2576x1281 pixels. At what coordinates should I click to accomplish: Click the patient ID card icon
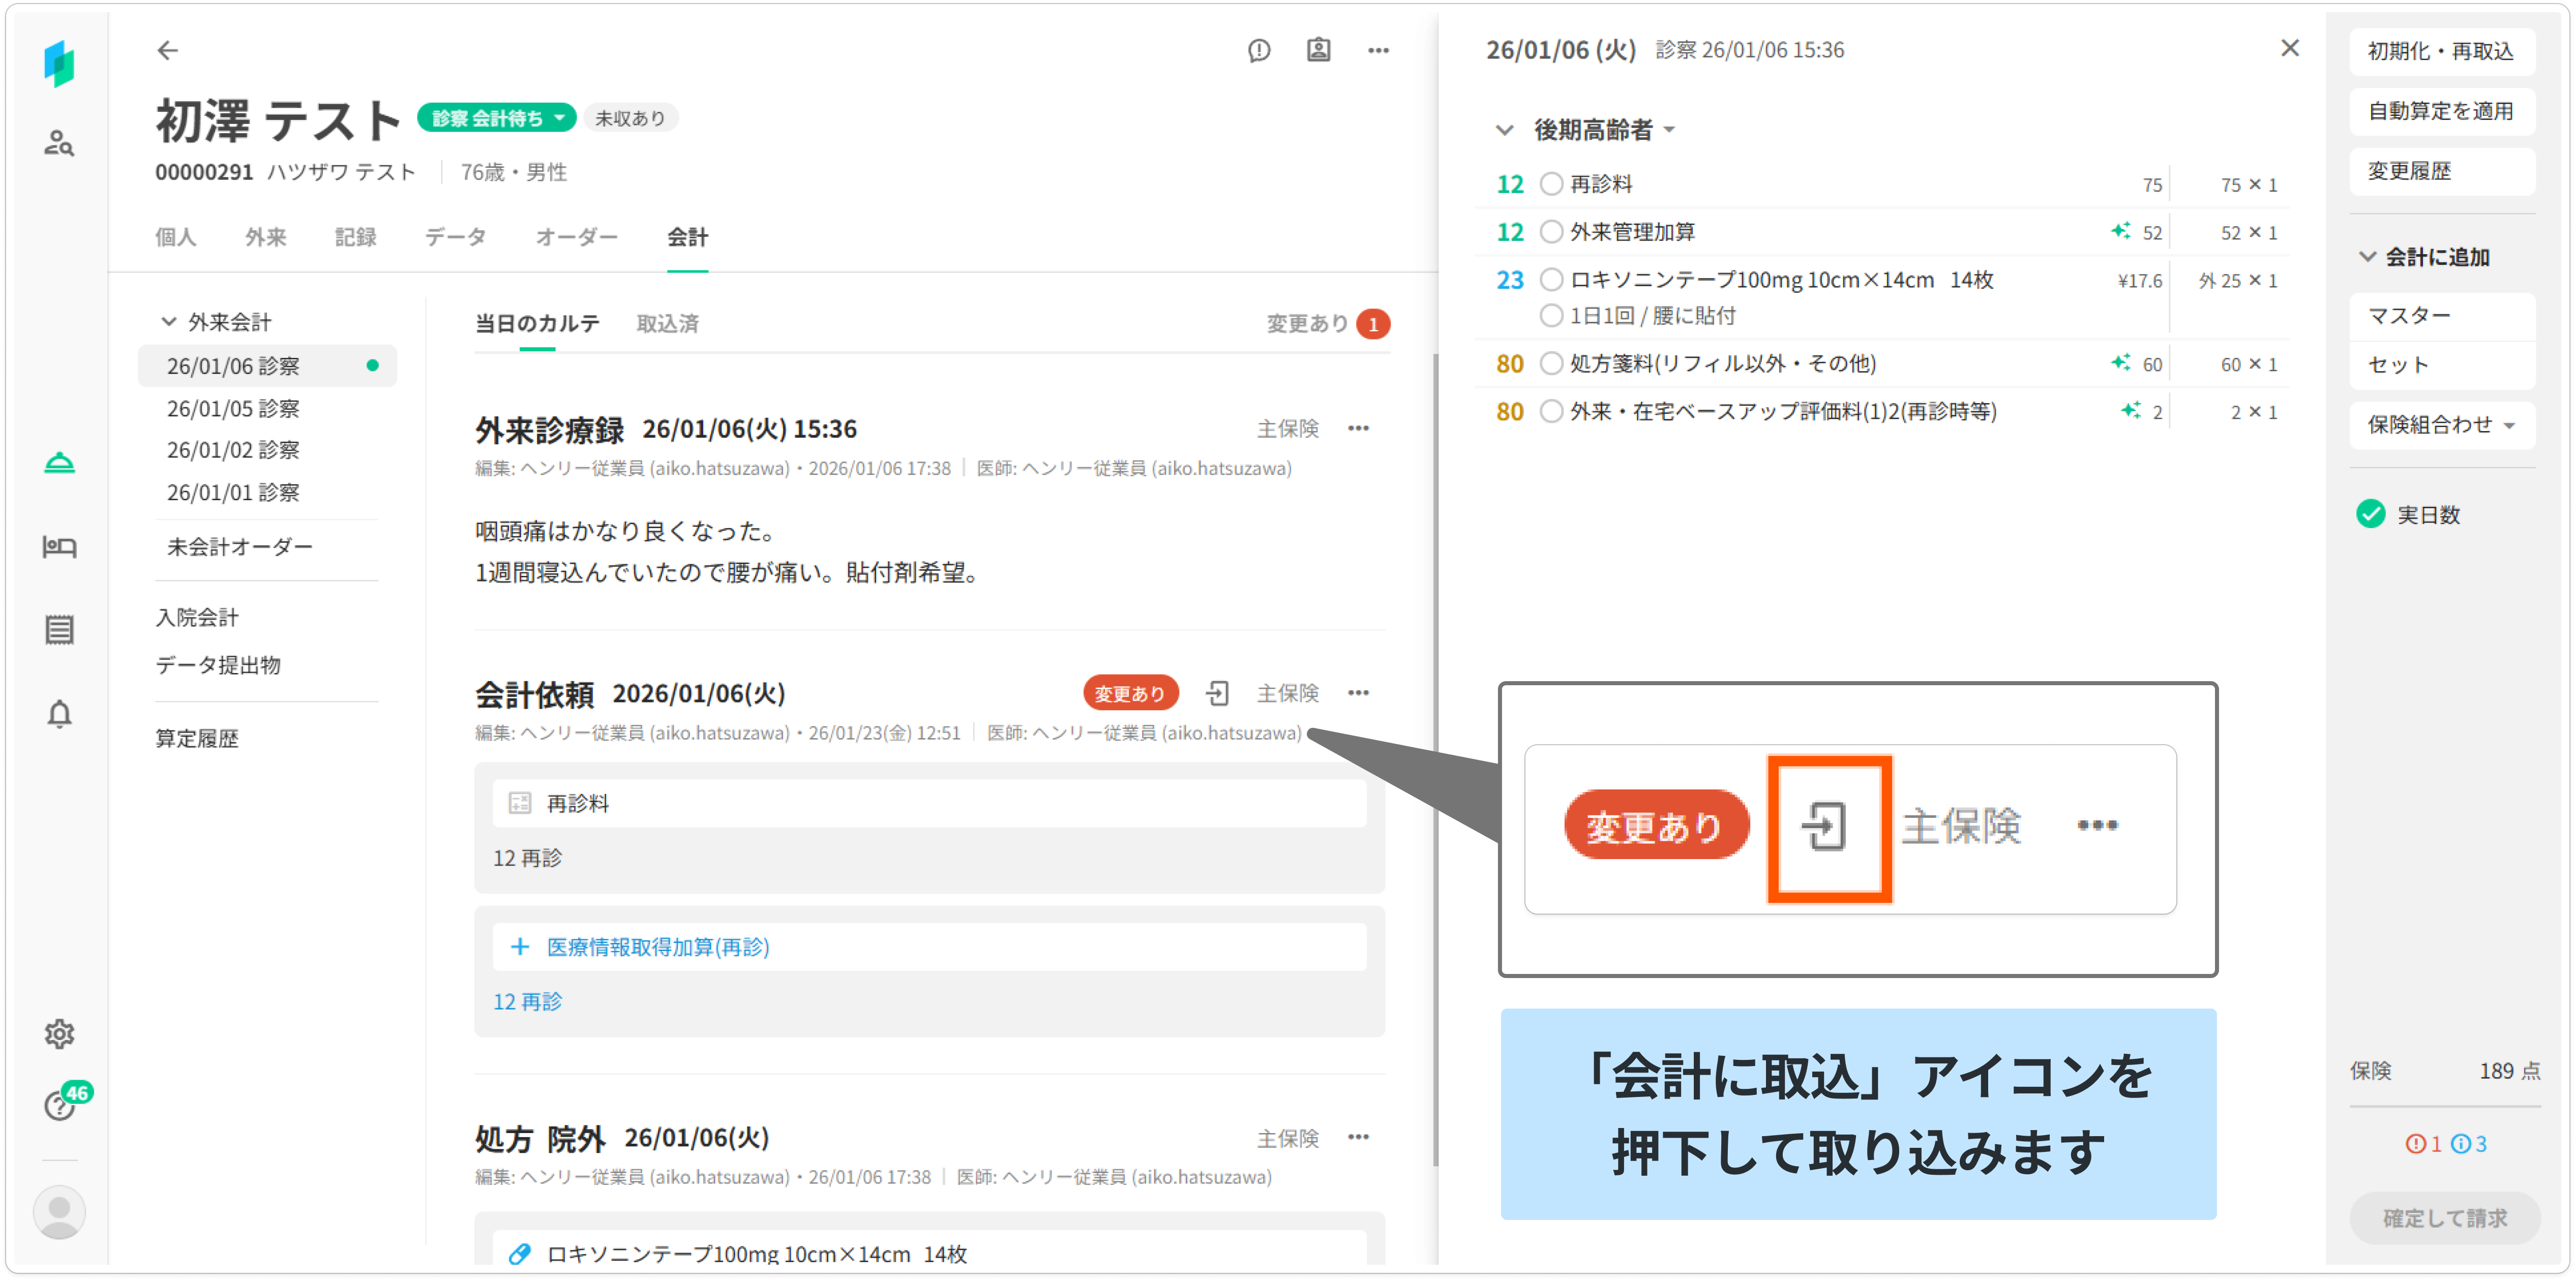click(1318, 50)
